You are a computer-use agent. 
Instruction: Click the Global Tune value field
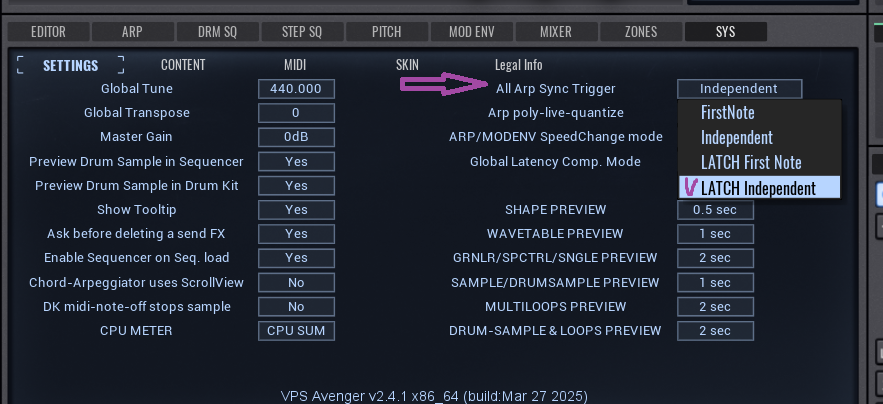296,89
